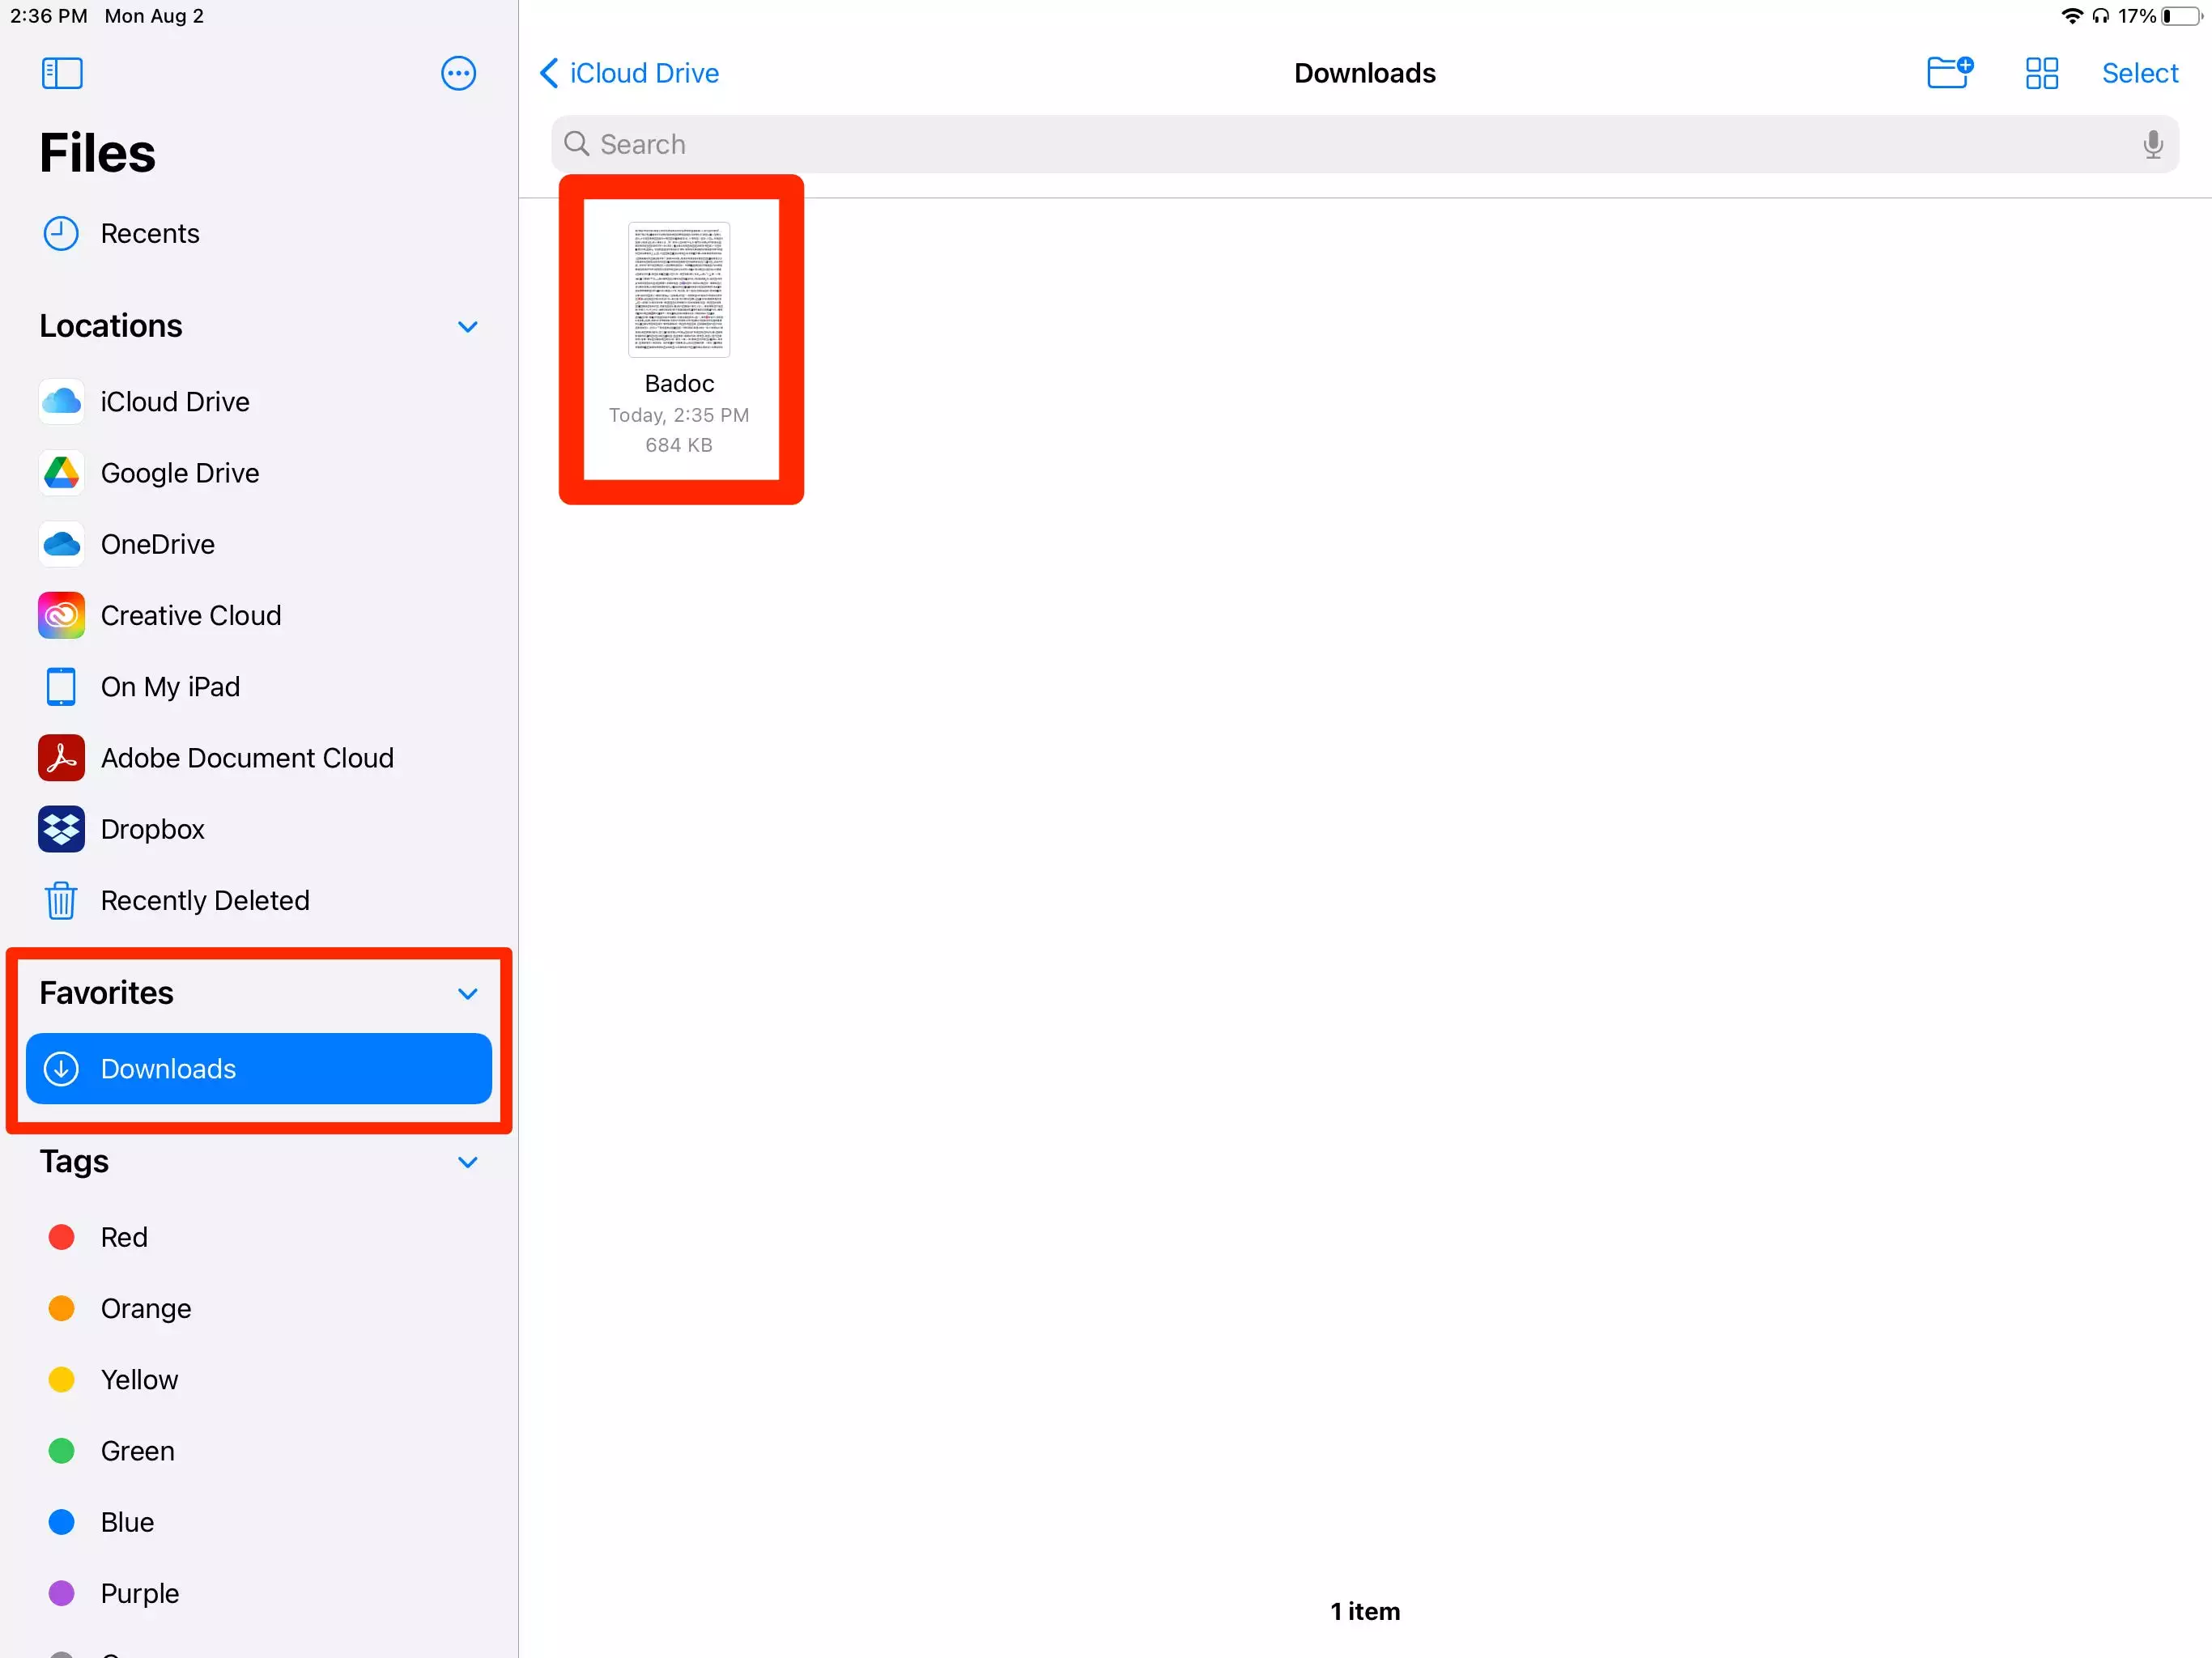The image size is (2212, 1658).
Task: Tap the Select button
Action: pos(2139,73)
